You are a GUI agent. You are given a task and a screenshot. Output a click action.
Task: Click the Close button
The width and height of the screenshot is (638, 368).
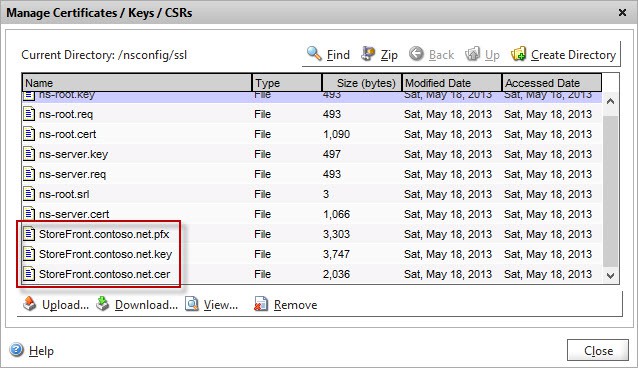(x=598, y=350)
